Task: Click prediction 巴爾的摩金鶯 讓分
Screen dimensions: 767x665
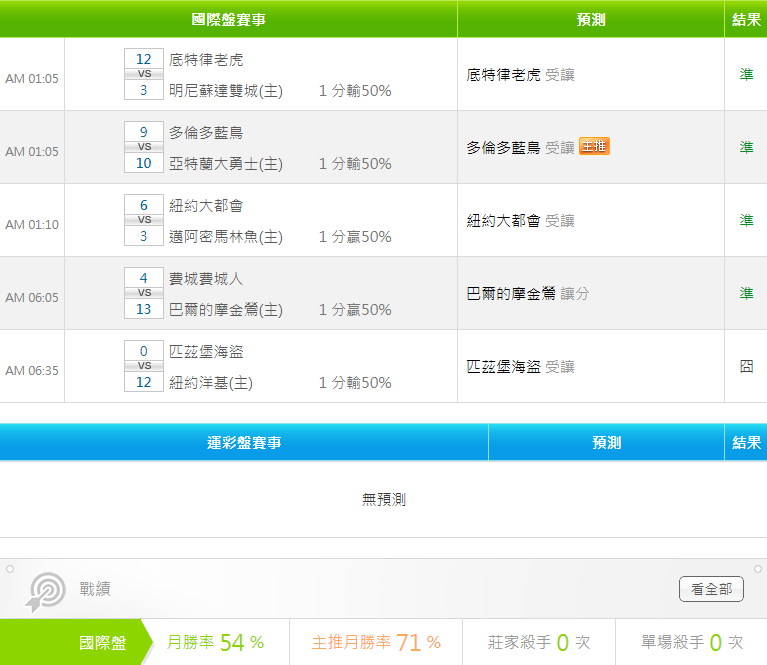Action: coord(528,294)
